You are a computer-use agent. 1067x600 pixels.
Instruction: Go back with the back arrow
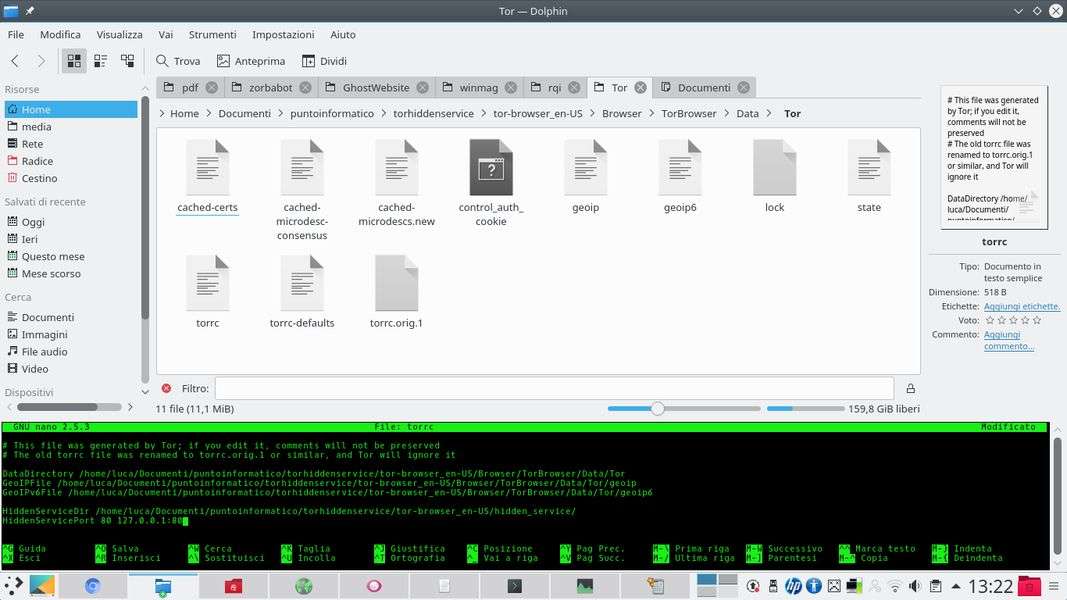16,61
